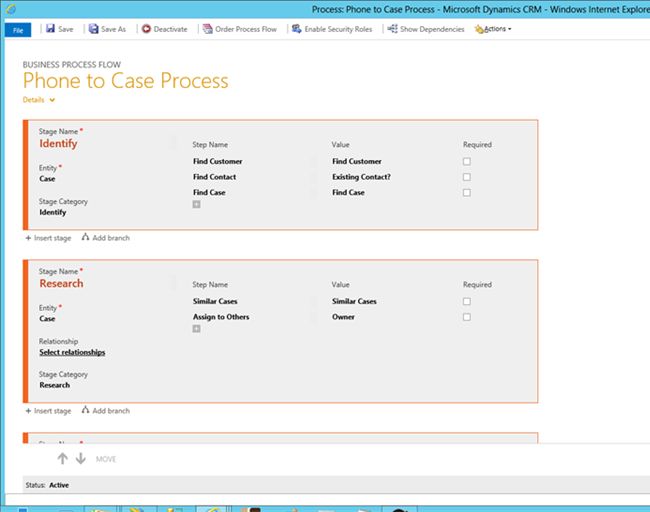Check Required for Find Customer step

[x=467, y=161]
